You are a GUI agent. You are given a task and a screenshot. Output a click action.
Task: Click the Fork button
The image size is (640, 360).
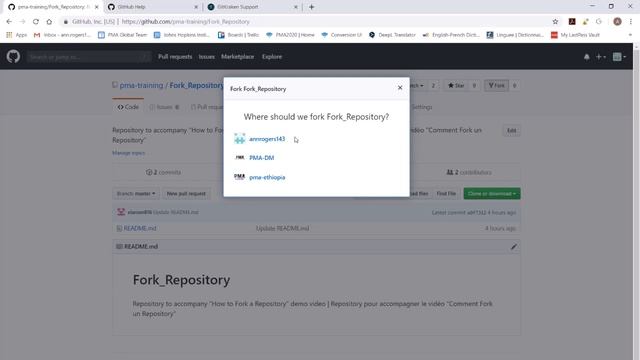coord(497,85)
